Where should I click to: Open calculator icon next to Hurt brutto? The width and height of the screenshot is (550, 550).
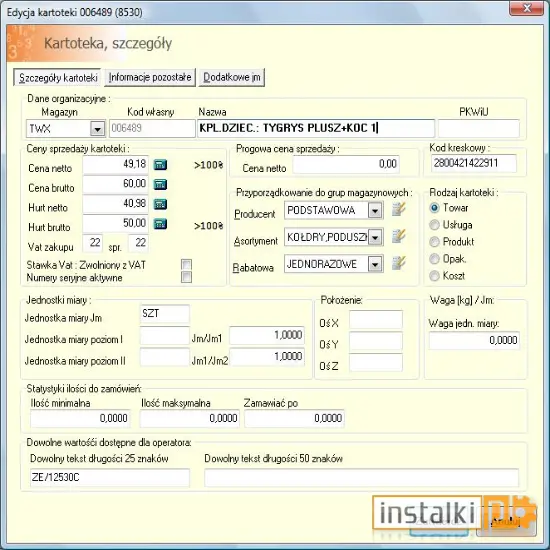[160, 223]
